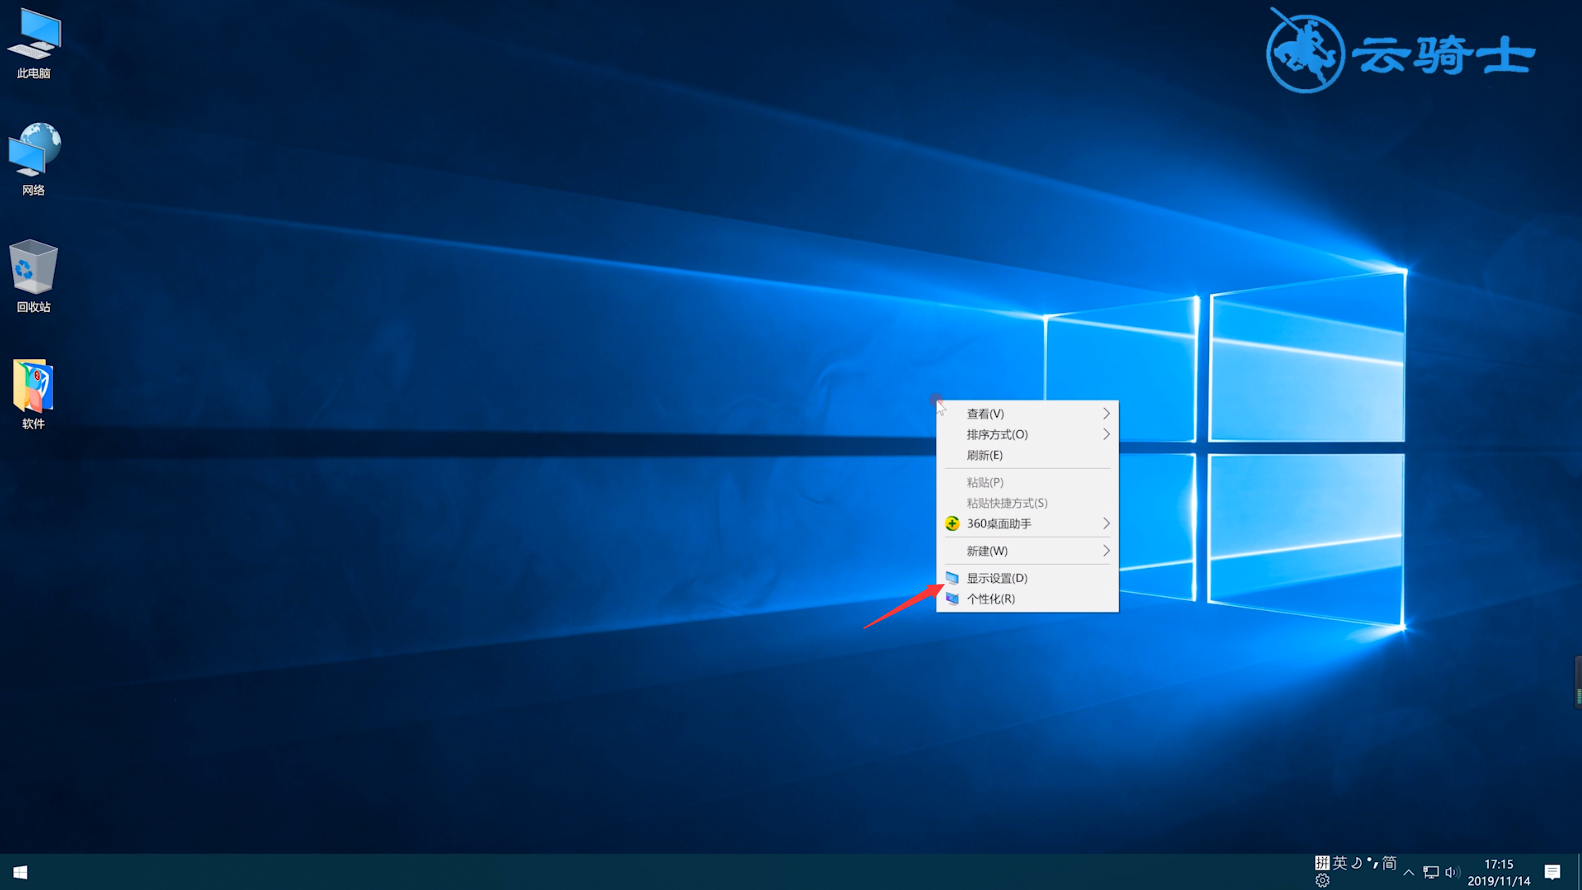Expand arrow beside 排序方式(O)
The image size is (1582, 890).
click(x=1106, y=434)
